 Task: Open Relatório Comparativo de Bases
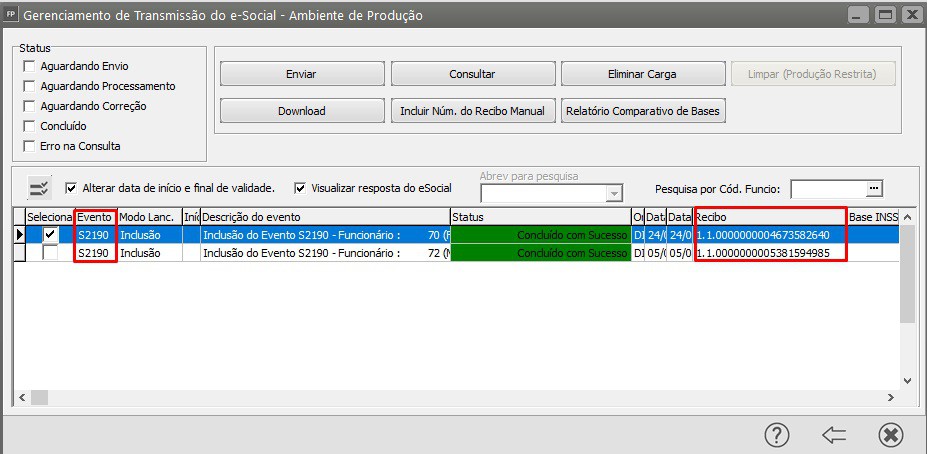coord(642,111)
